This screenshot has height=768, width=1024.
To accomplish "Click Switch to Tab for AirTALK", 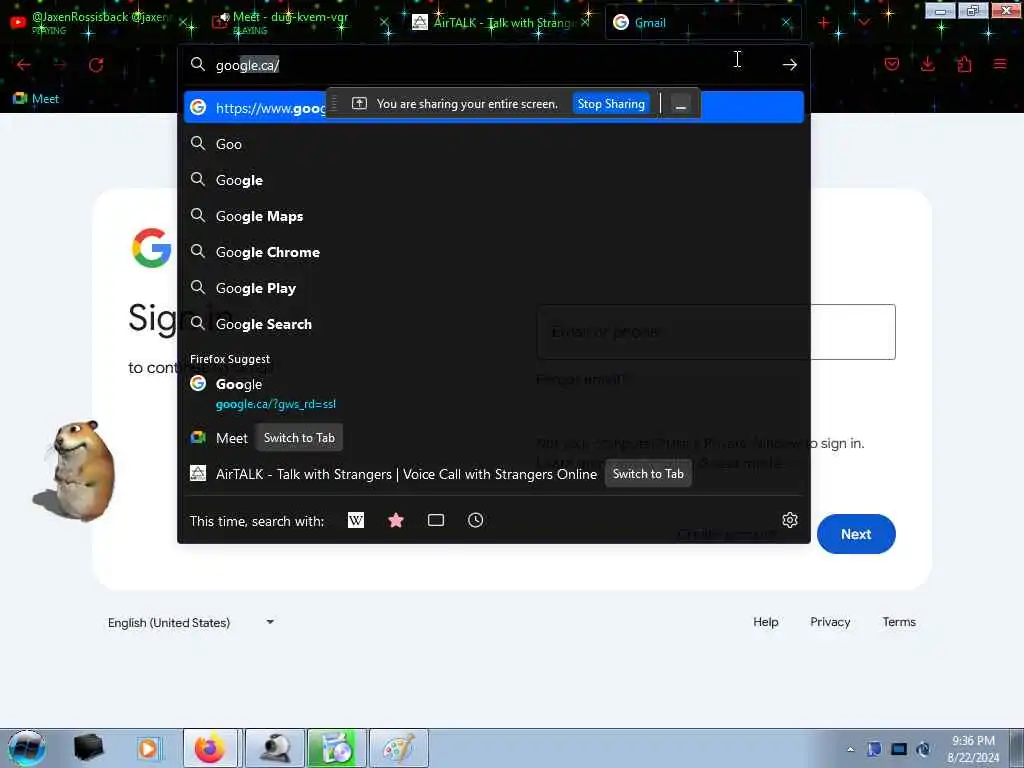I will click(x=648, y=474).
